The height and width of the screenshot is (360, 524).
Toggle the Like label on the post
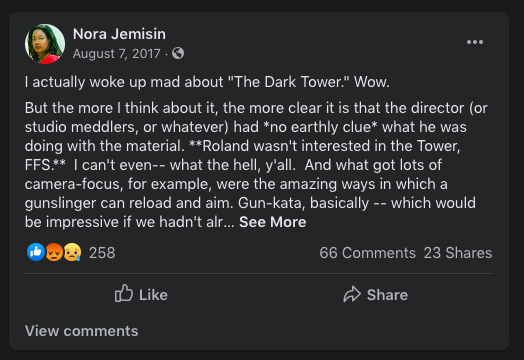click(153, 295)
